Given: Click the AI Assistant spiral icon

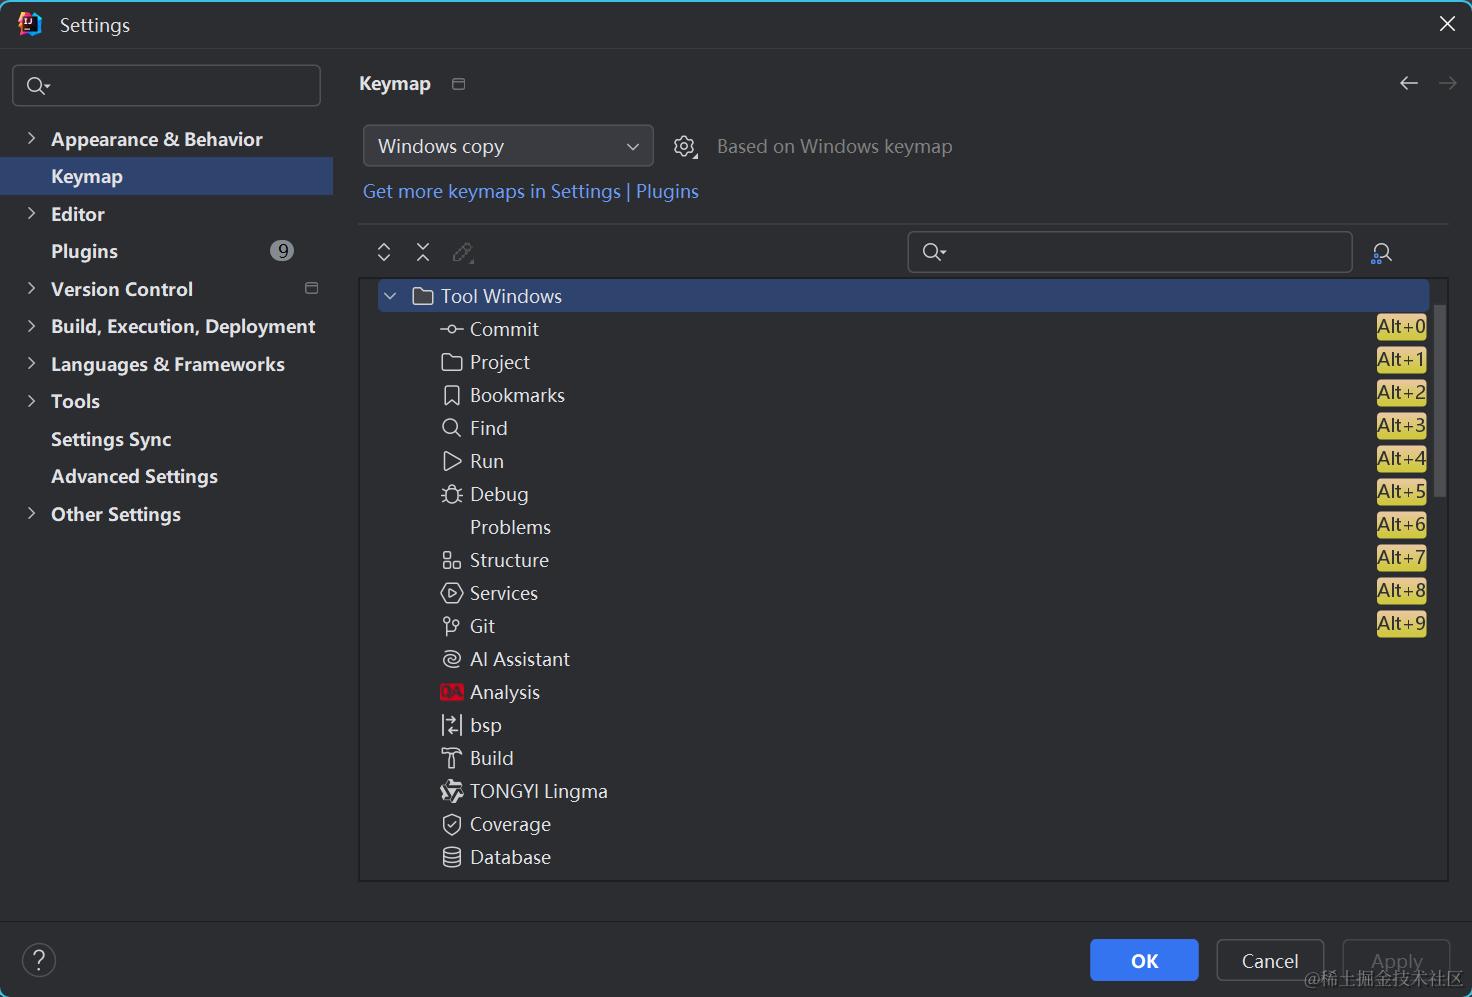Looking at the screenshot, I should (x=452, y=660).
